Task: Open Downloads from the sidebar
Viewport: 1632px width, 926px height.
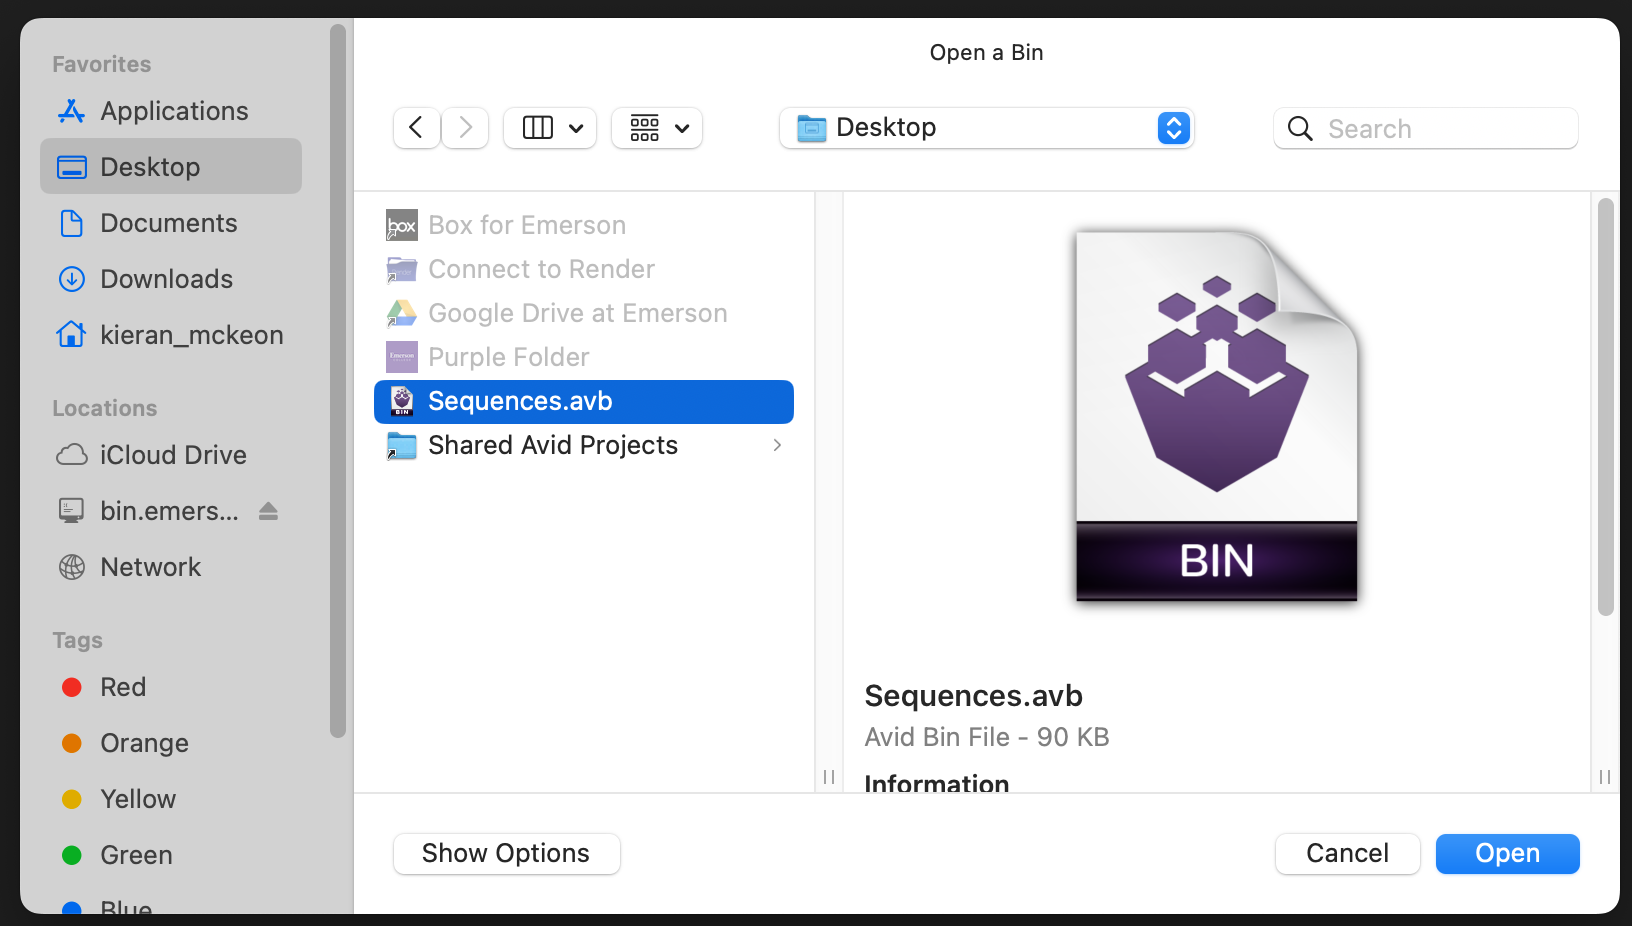Action: click(x=171, y=279)
